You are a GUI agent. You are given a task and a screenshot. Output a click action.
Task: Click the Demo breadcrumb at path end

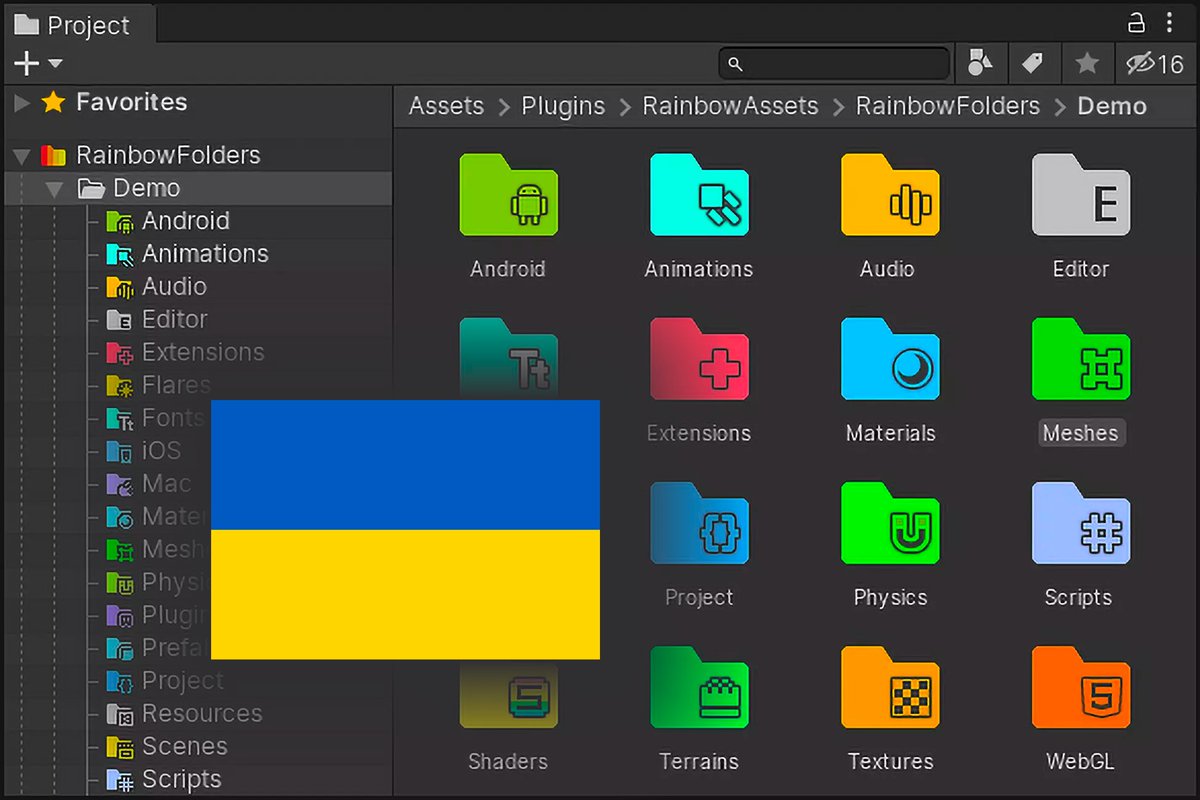coord(1112,106)
